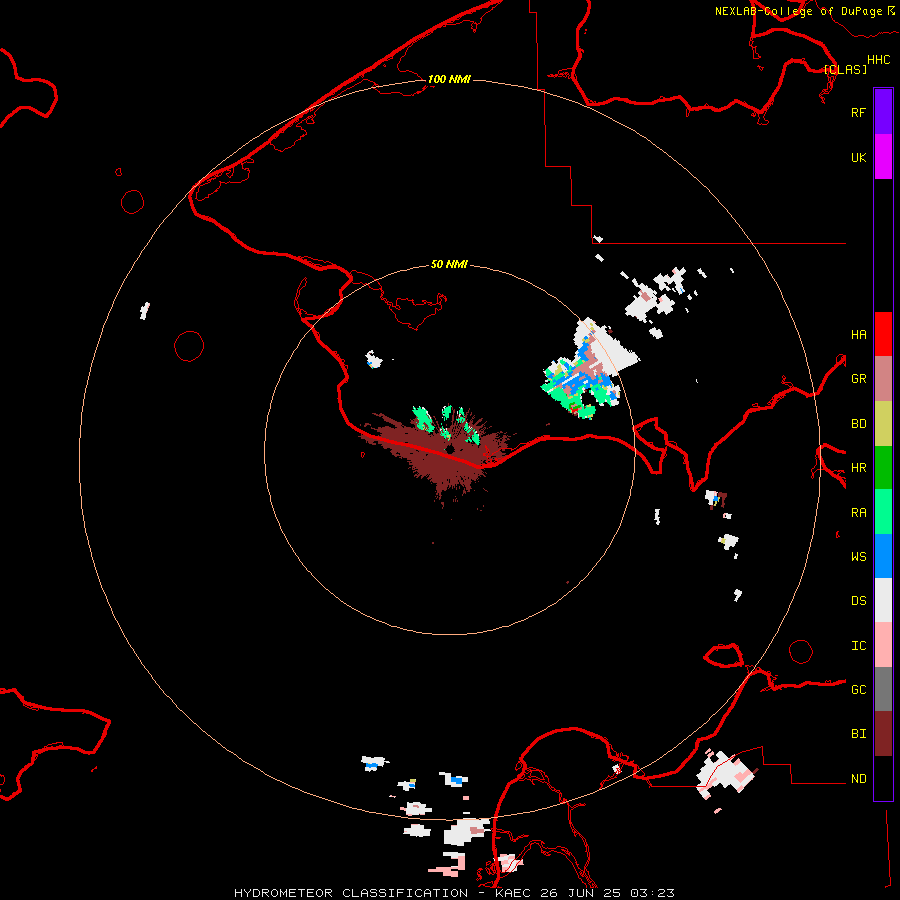Screen dimensions: 900x900
Task: Click the "WS" legend label
Action: (x=858, y=557)
